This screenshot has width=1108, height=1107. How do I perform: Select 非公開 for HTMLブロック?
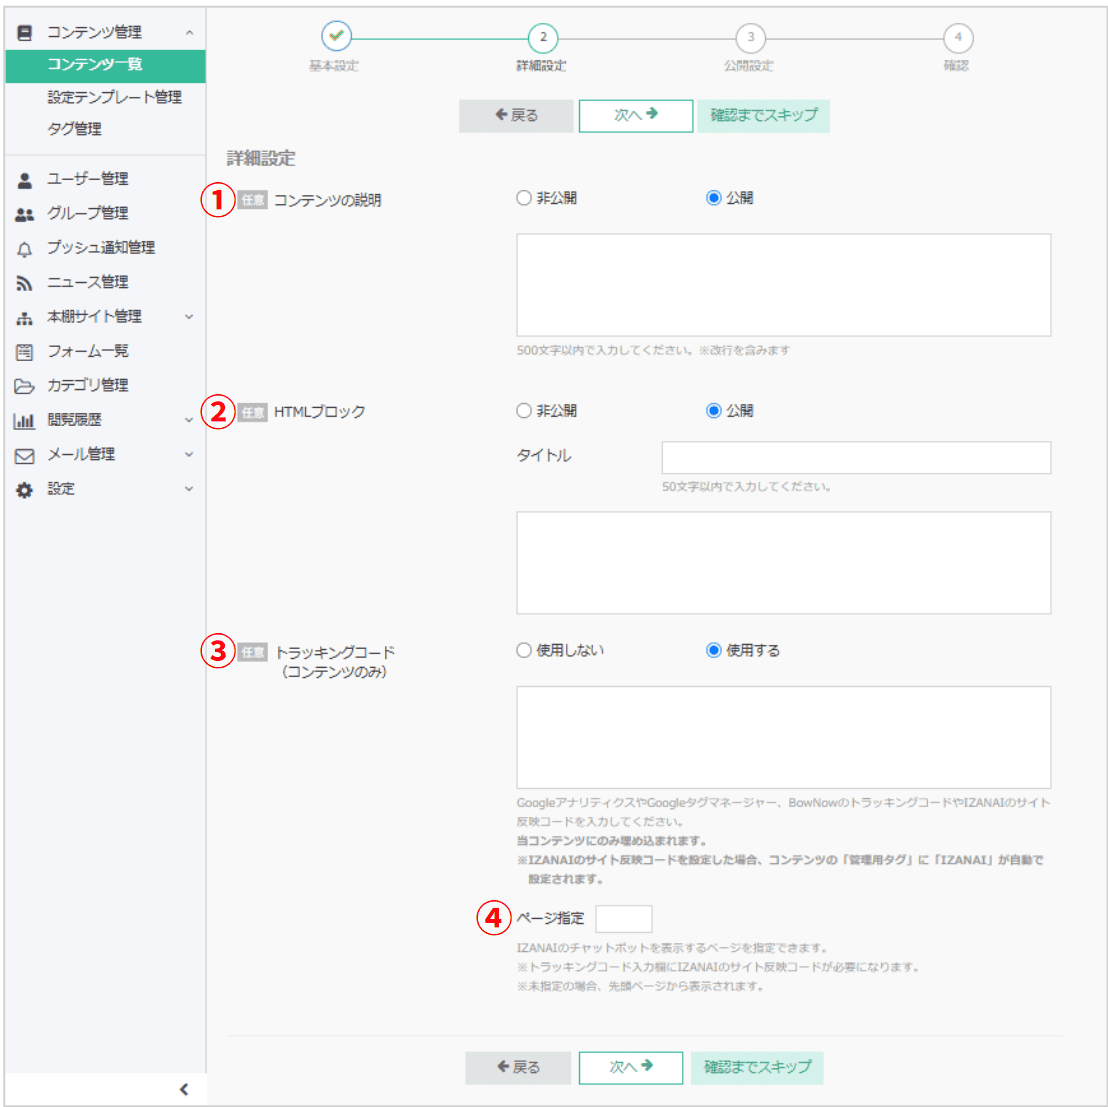click(524, 411)
